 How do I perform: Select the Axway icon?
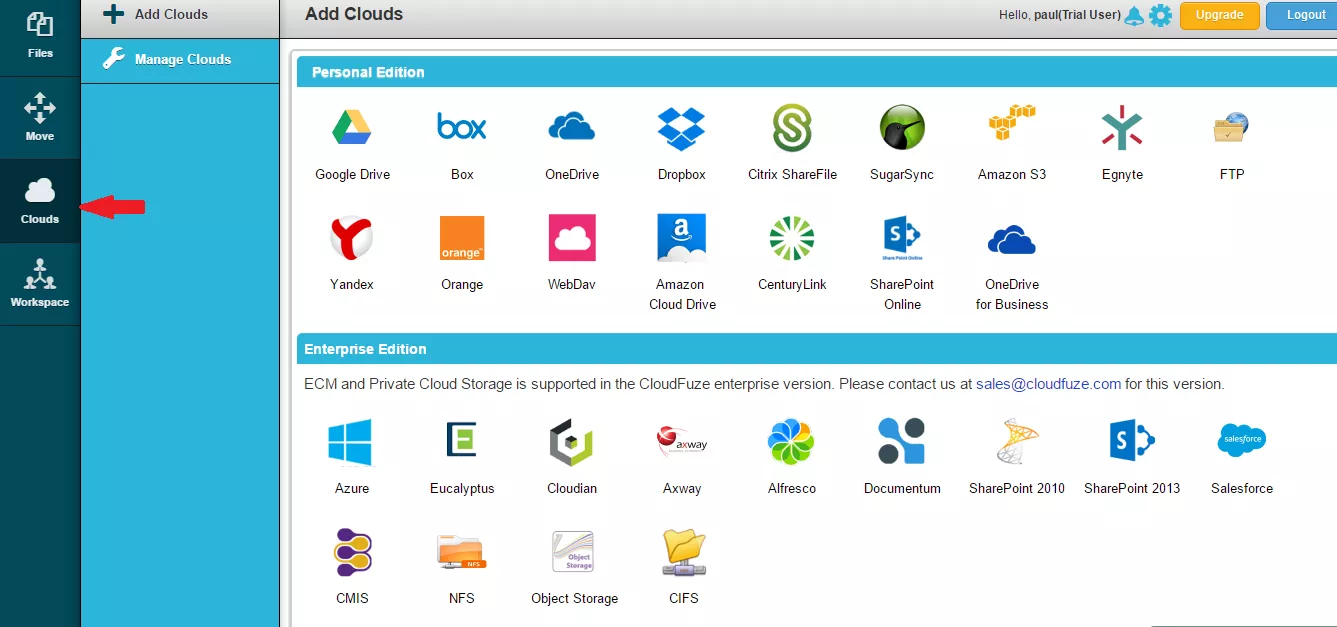click(x=682, y=440)
